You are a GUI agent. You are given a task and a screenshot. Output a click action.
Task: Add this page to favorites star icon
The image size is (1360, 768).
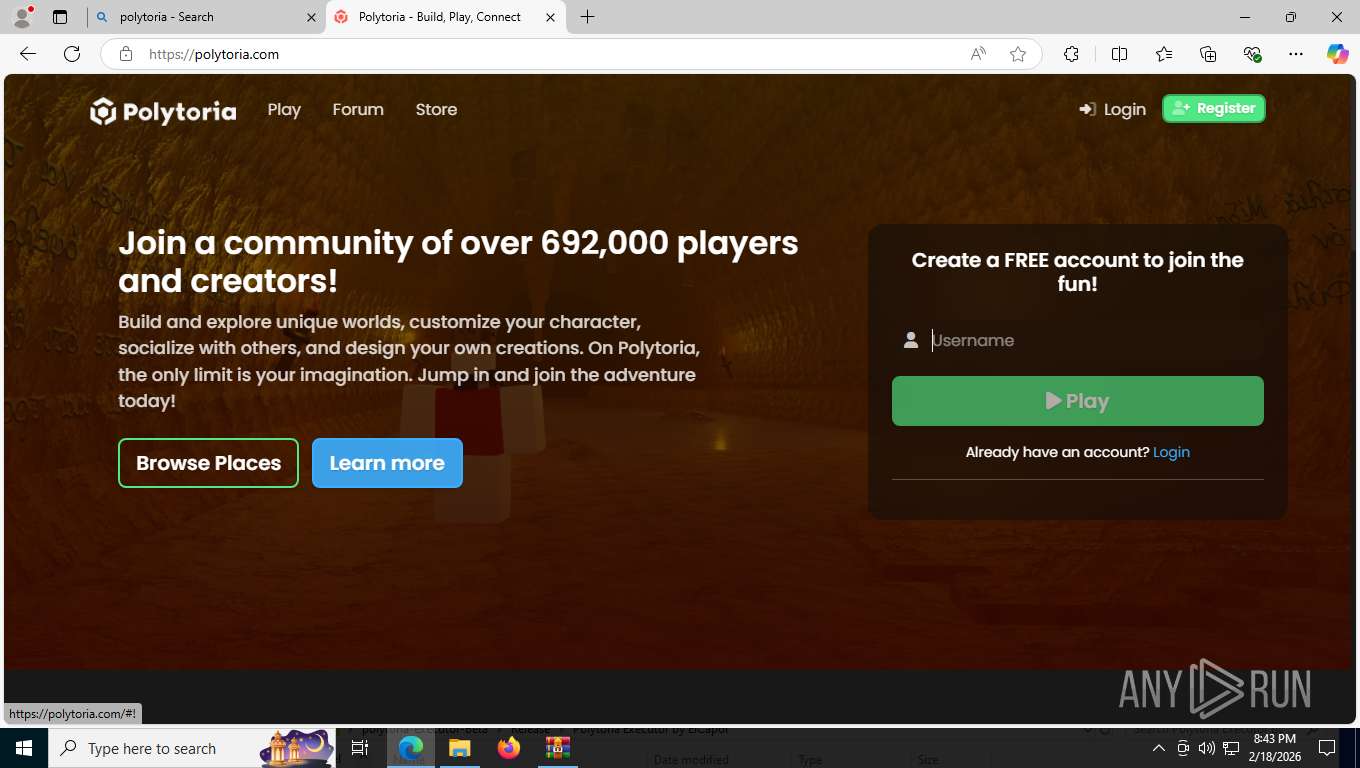pos(1018,54)
